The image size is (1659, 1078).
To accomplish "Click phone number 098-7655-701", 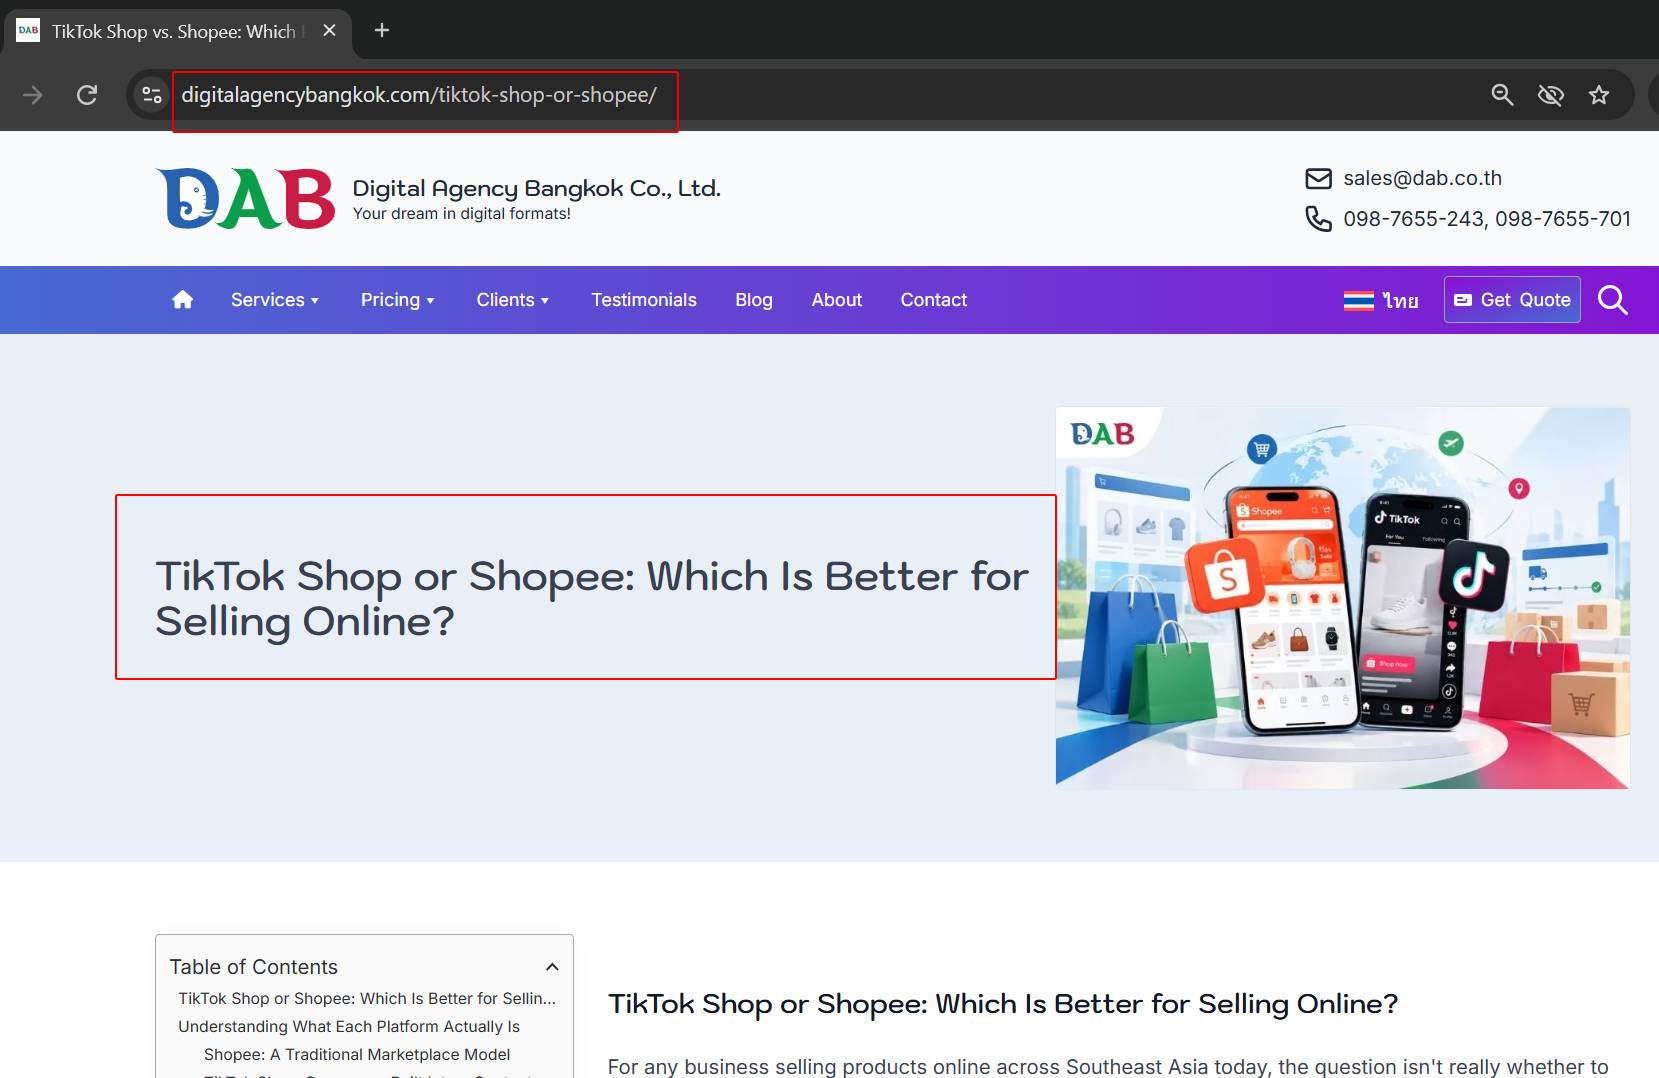I will click(x=1563, y=219).
